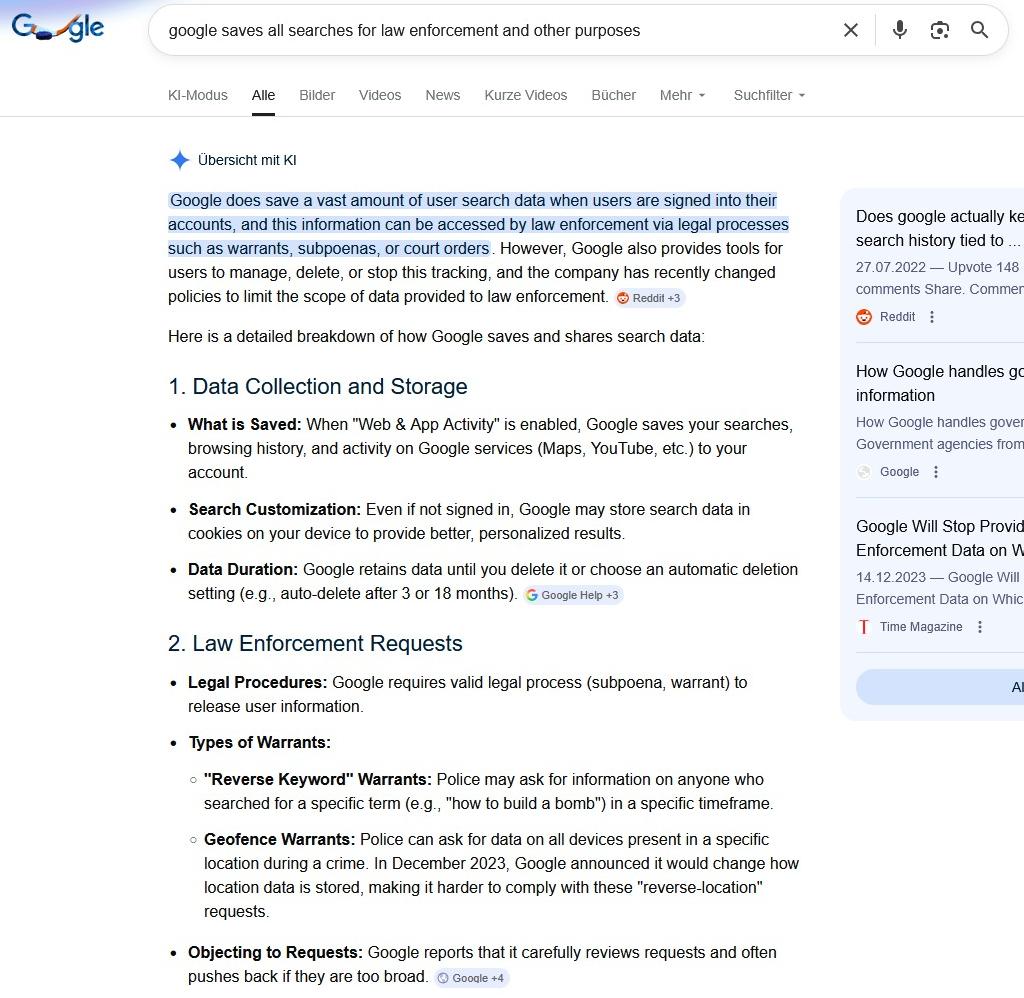The image size is (1024, 998).
Task: Click into the search query field
Action: (x=490, y=30)
